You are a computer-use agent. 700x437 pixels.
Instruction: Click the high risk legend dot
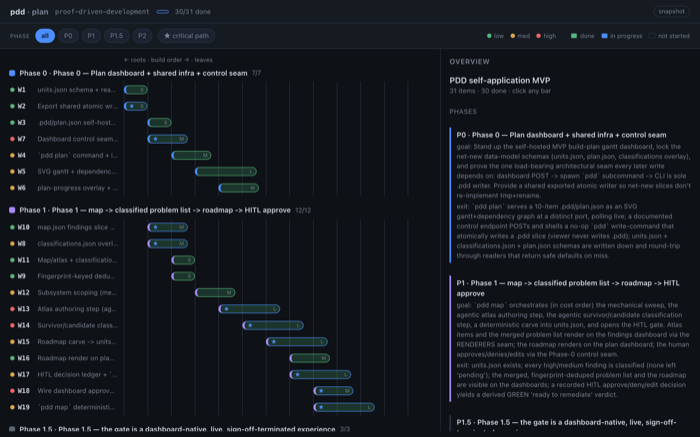[538, 36]
